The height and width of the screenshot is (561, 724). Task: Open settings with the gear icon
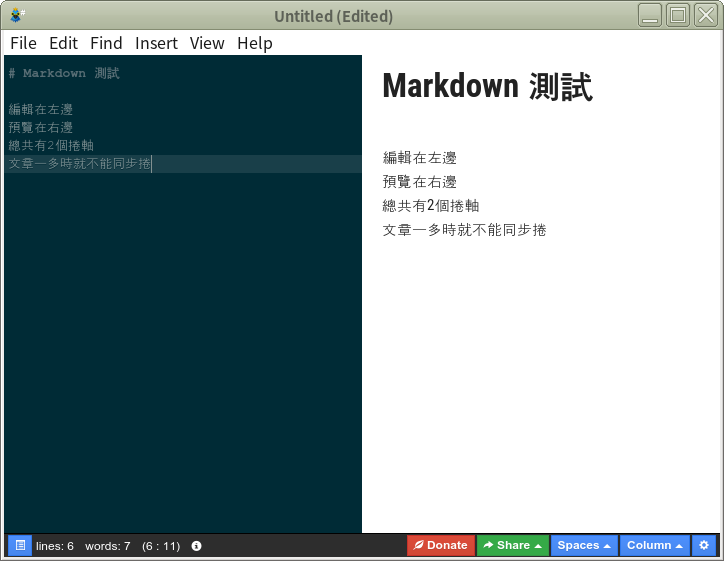click(x=704, y=545)
